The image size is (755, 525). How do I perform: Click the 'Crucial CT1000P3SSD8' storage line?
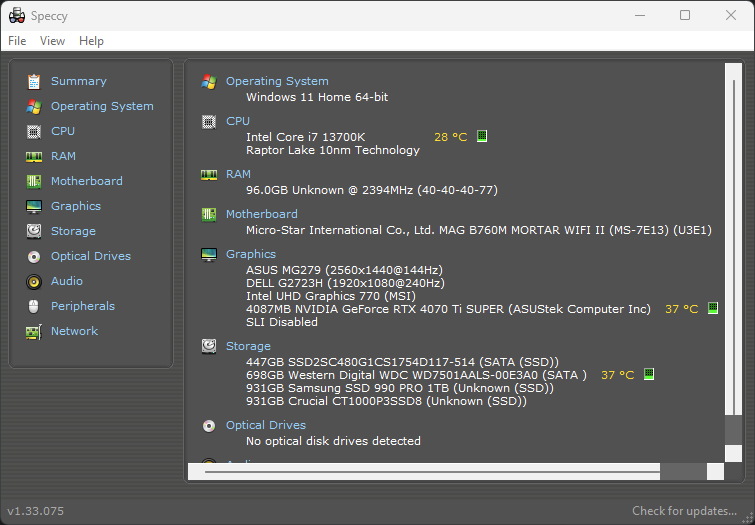tap(386, 401)
